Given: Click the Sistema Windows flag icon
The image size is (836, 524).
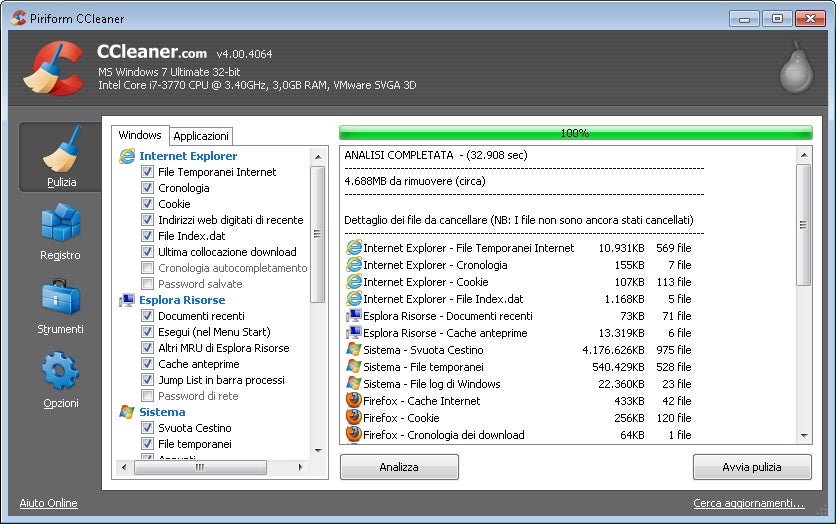Looking at the screenshot, I should [x=127, y=412].
